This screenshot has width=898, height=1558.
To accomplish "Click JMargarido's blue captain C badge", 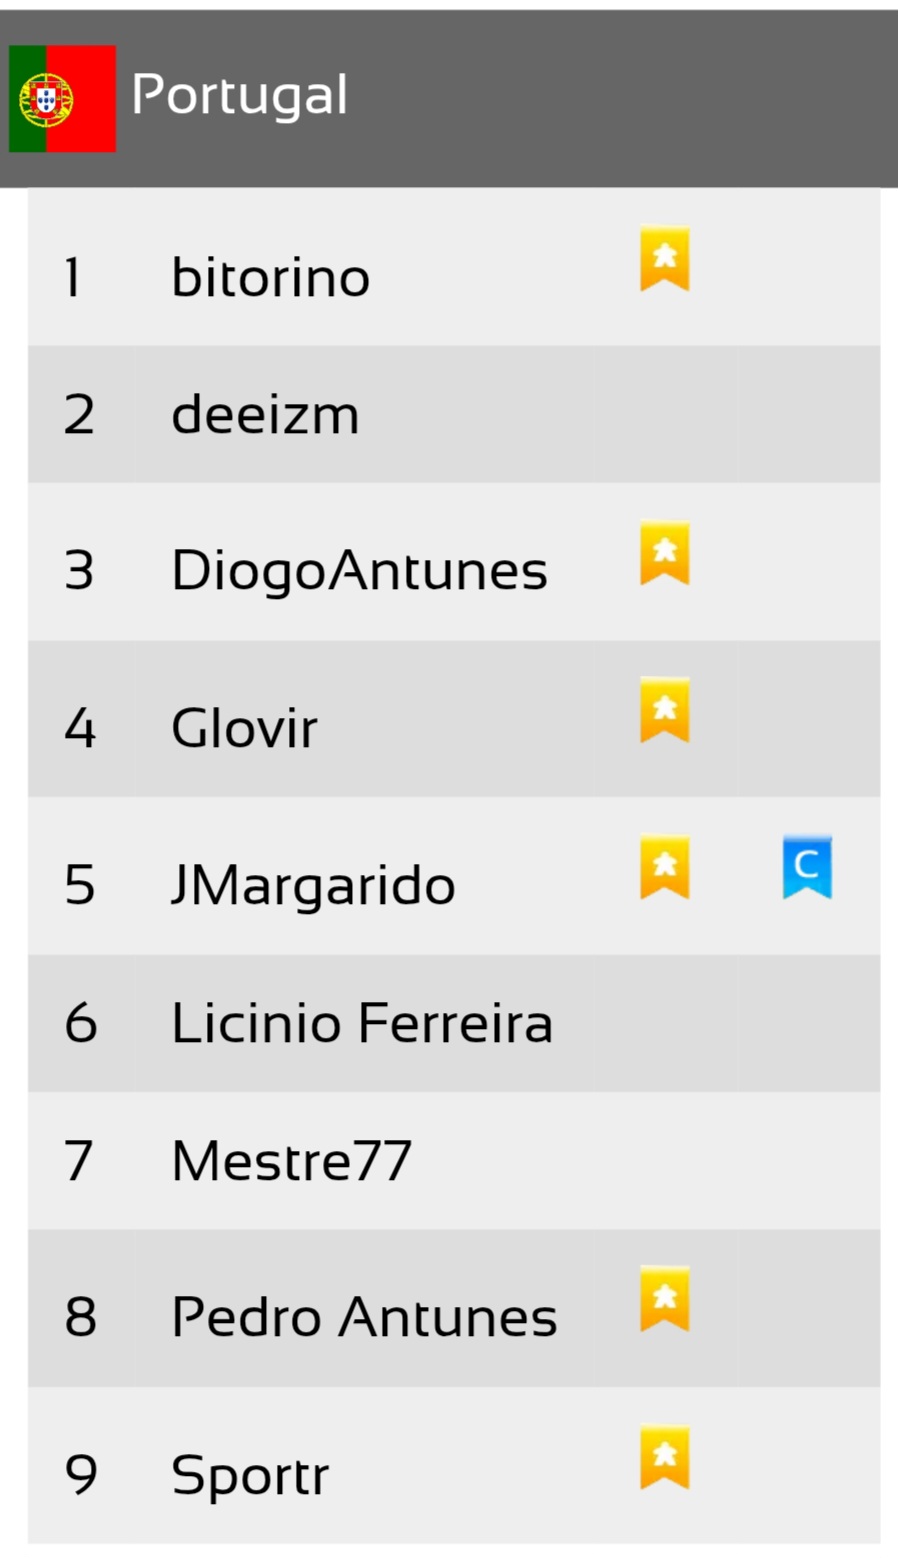I will coord(807,867).
